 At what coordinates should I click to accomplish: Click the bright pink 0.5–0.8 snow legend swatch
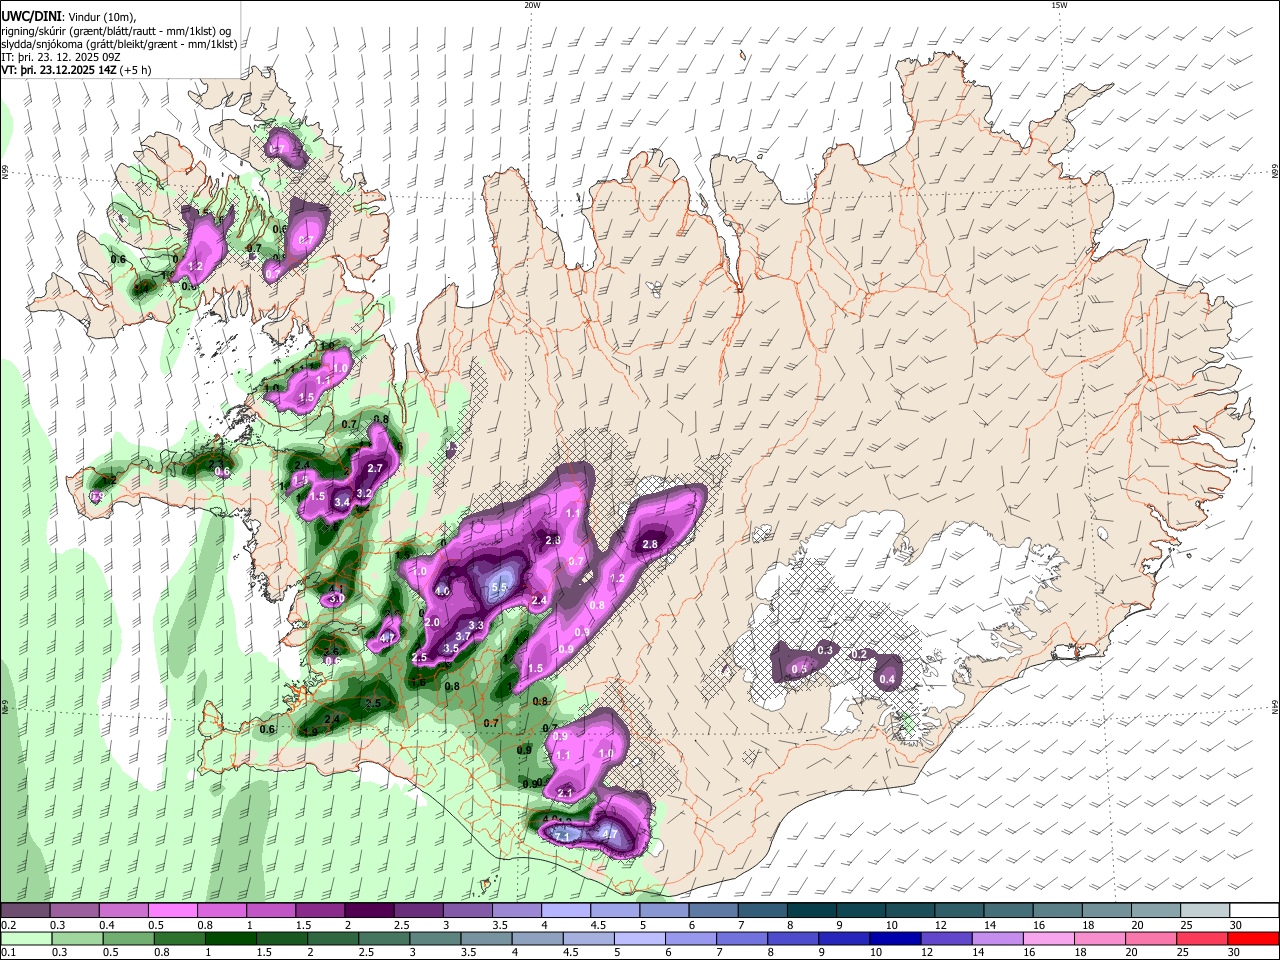click(x=172, y=911)
